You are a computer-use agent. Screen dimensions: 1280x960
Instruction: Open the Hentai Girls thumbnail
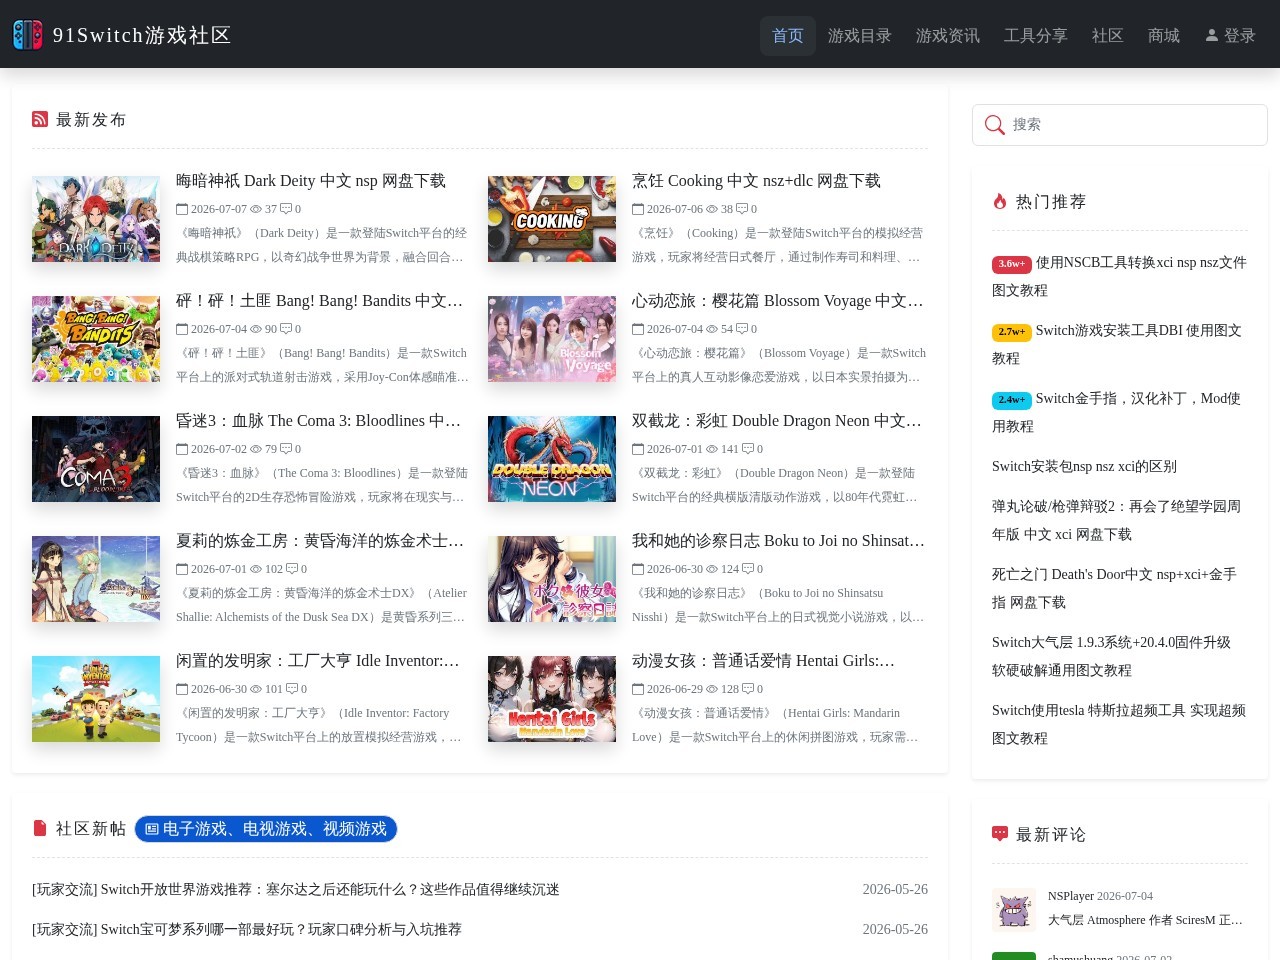[552, 699]
